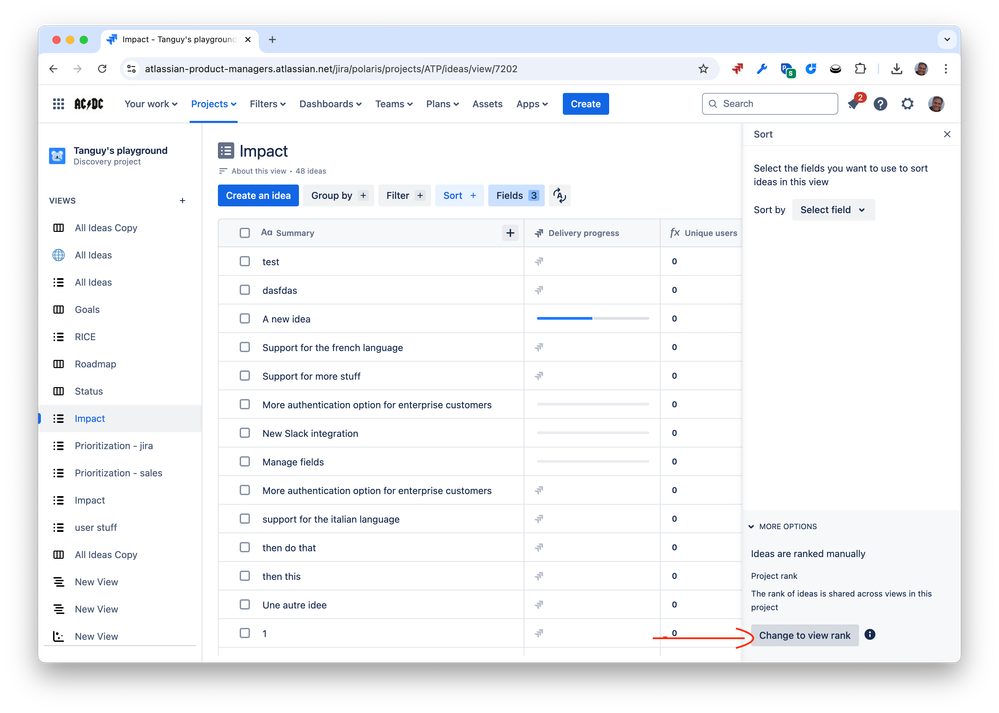
Task: Open the Filters dropdown menu
Action: 268,104
